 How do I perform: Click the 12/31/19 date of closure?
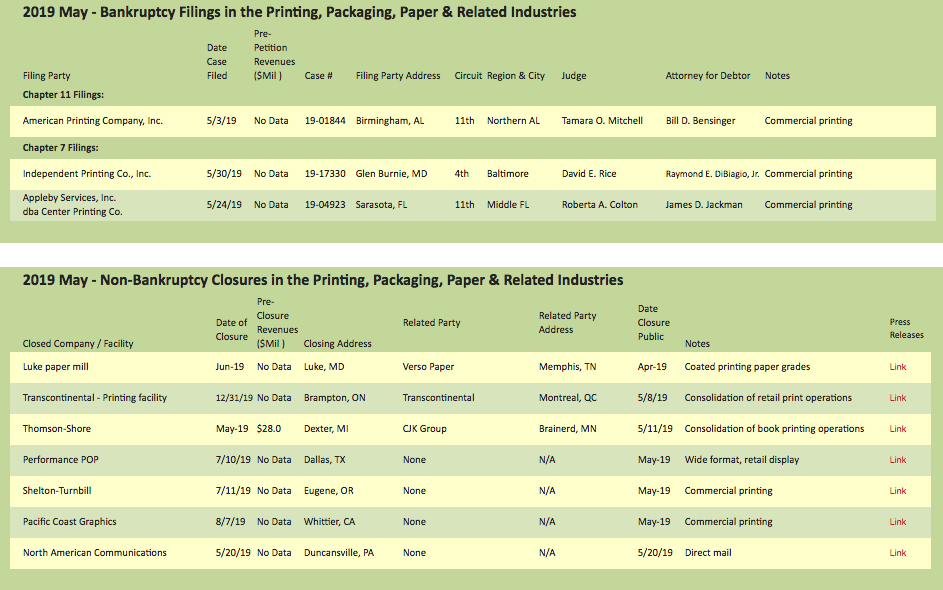point(234,398)
